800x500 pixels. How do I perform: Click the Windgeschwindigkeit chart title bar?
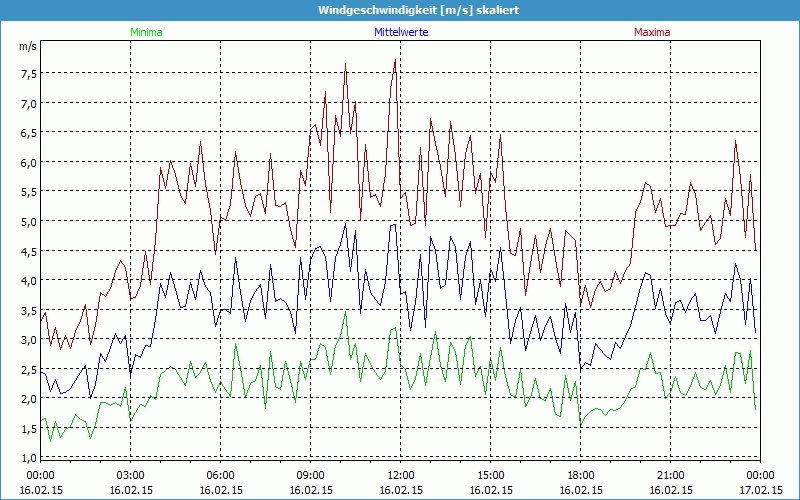[x=400, y=10]
